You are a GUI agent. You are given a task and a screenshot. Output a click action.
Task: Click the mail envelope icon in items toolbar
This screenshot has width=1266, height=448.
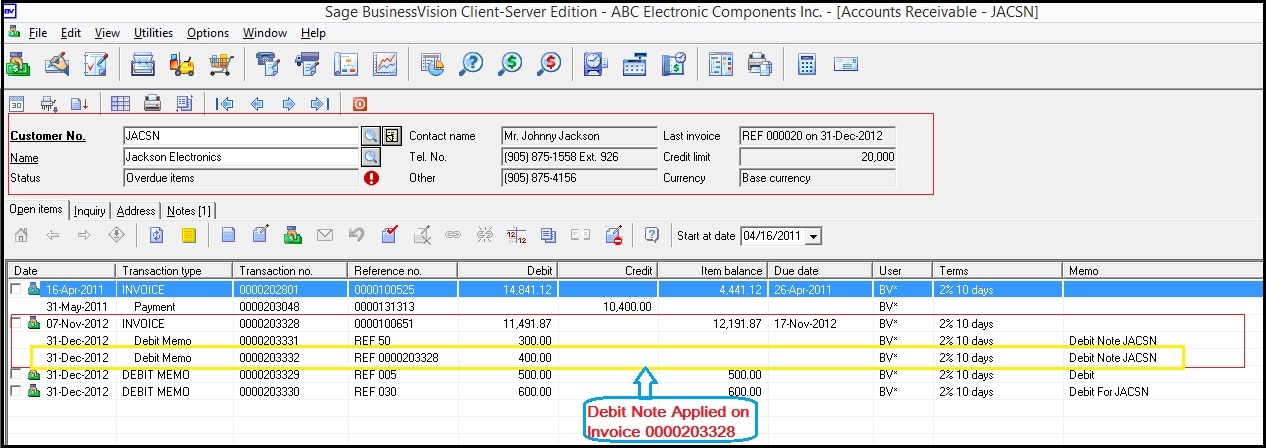coord(324,236)
